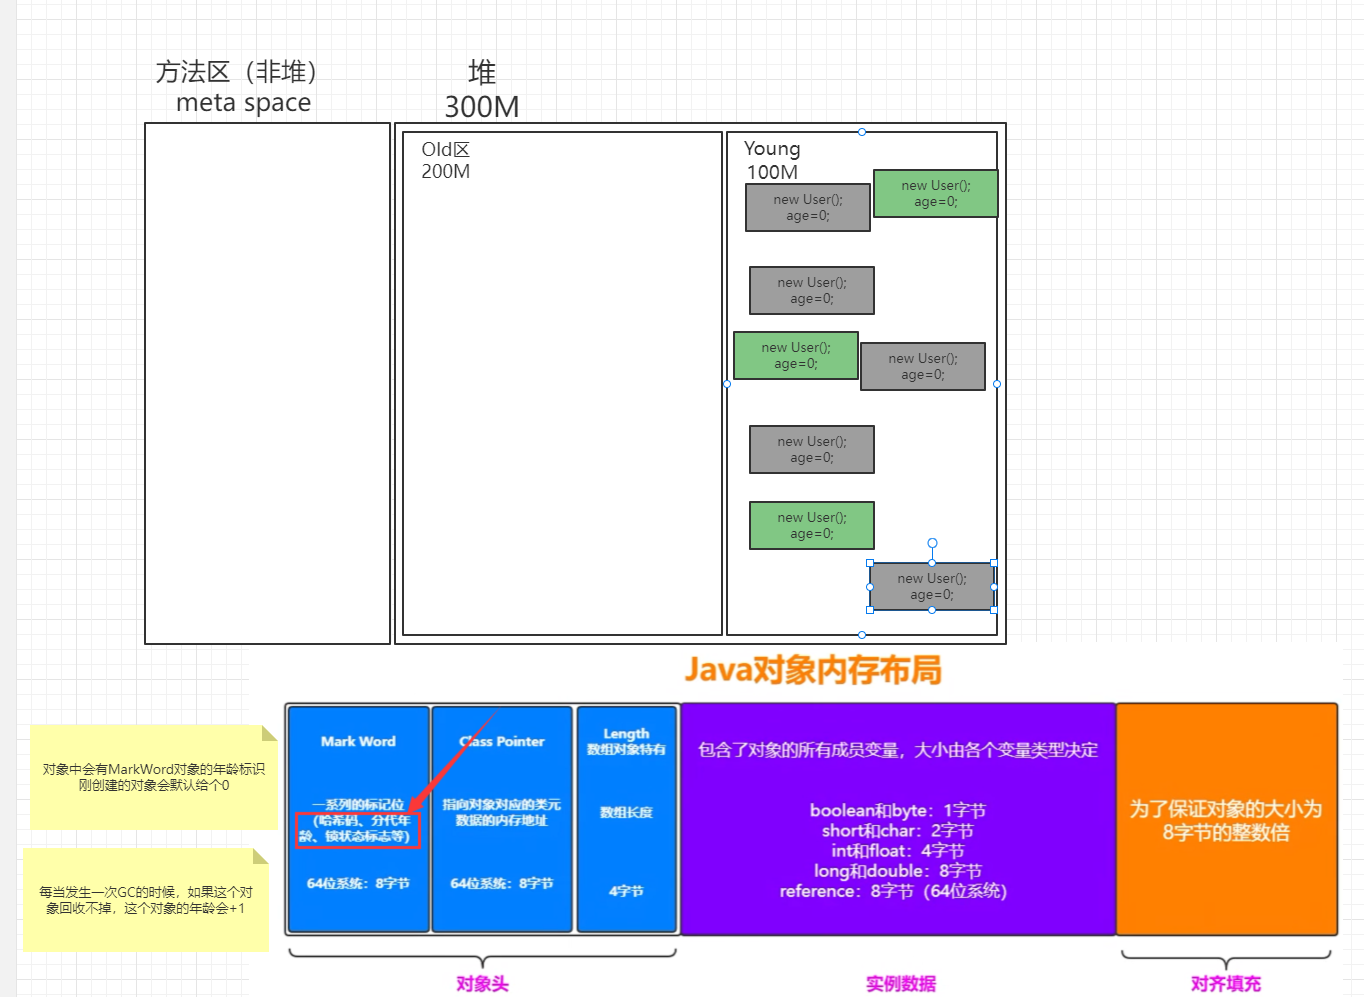This screenshot has height=997, width=1364.
Task: Click the top-middle selection handle of the Young container
Action: point(862,132)
